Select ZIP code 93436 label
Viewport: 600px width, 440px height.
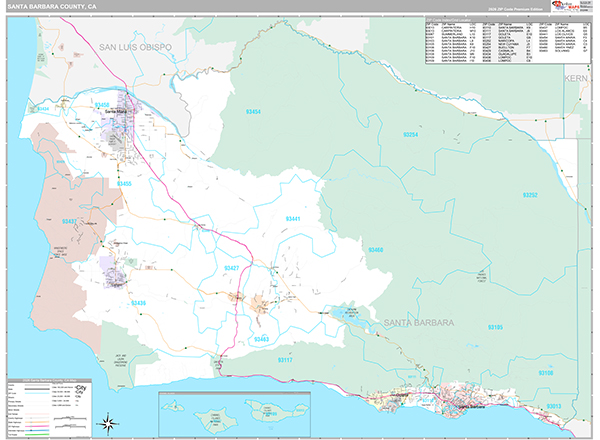pos(138,302)
